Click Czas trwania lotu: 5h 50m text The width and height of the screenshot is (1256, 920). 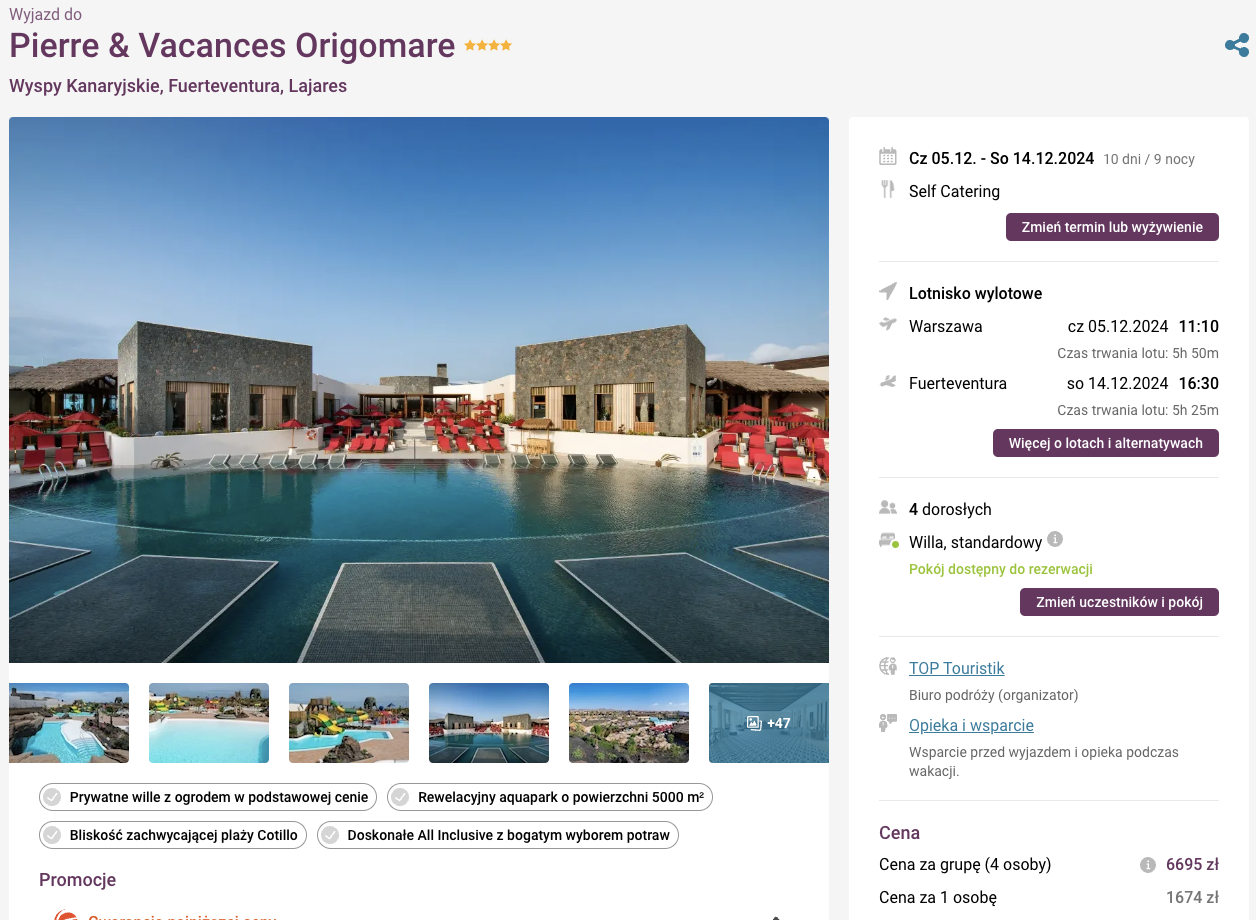pyautogui.click(x=1138, y=353)
